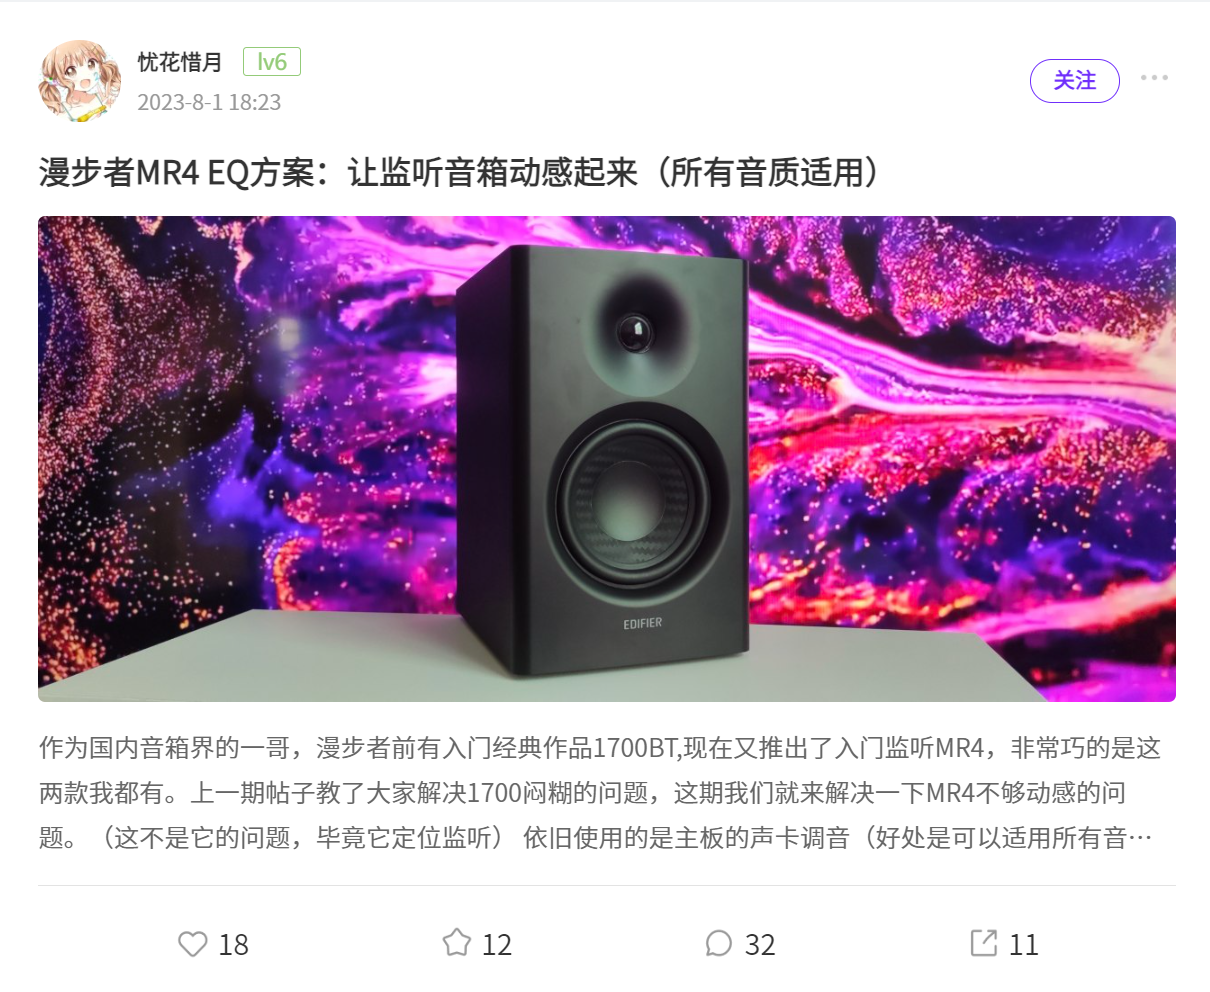Viewport: 1210px width, 992px height.
Task: Click the star favorite icon
Action: pyautogui.click(x=457, y=943)
